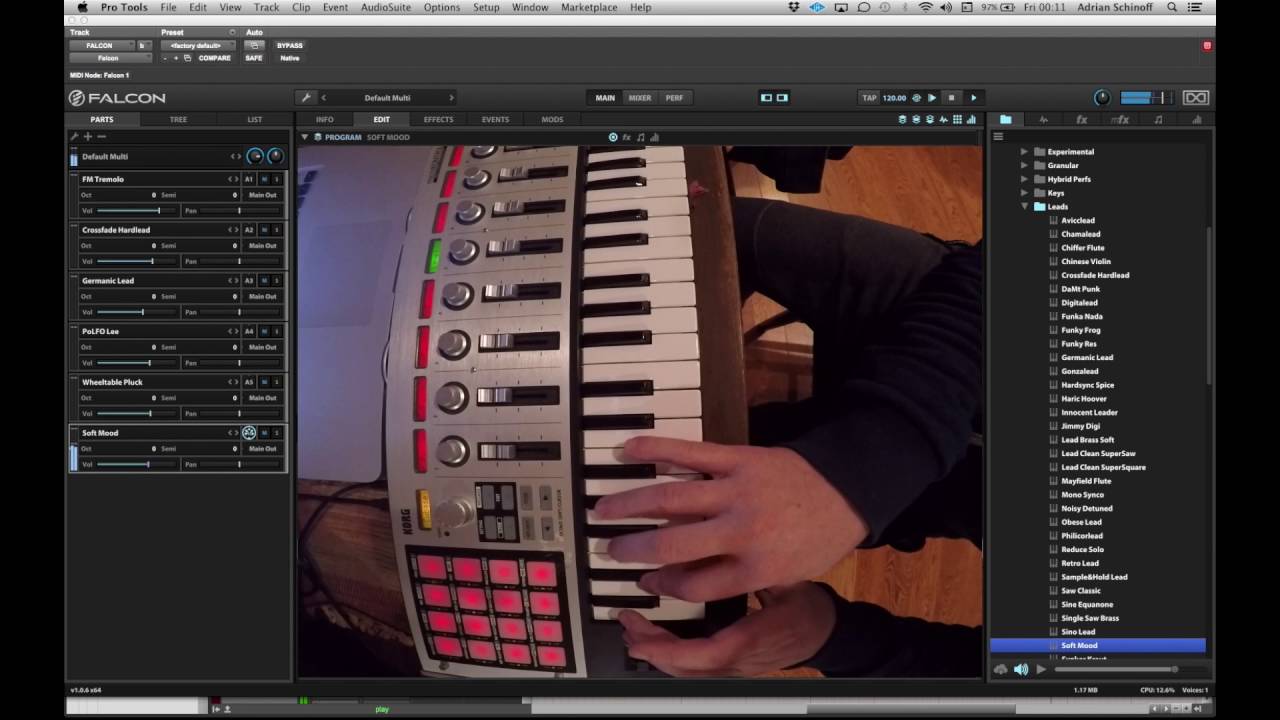Click the tempo sync icon next to 120.00
The image size is (1280, 720).
point(916,97)
